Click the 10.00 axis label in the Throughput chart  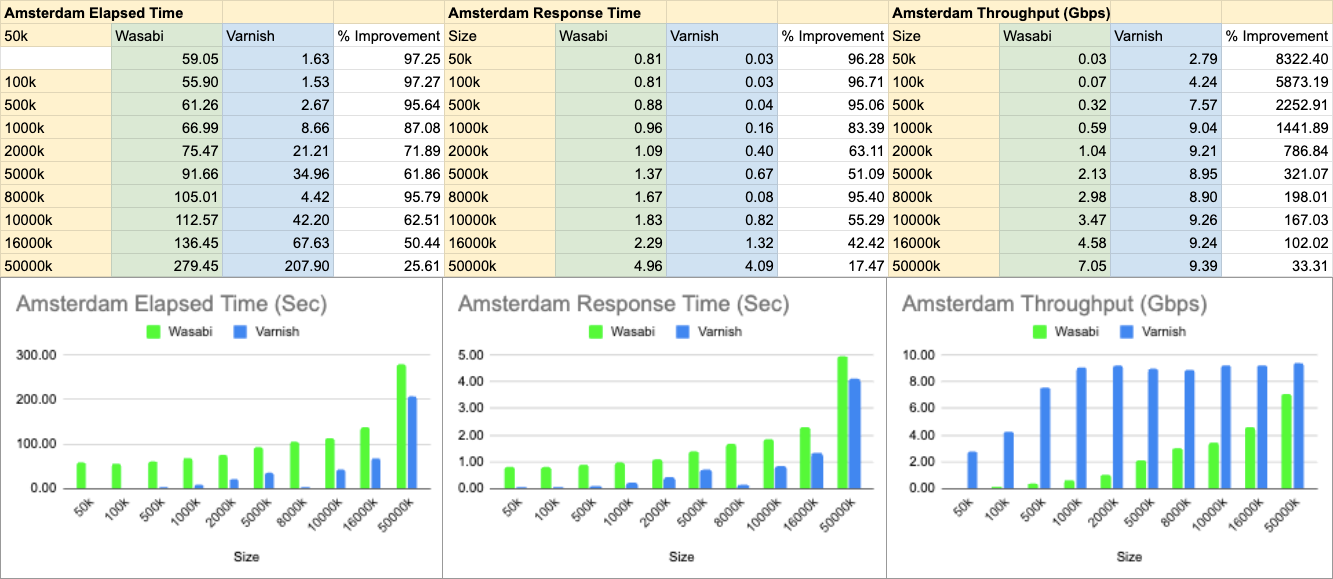click(919, 355)
